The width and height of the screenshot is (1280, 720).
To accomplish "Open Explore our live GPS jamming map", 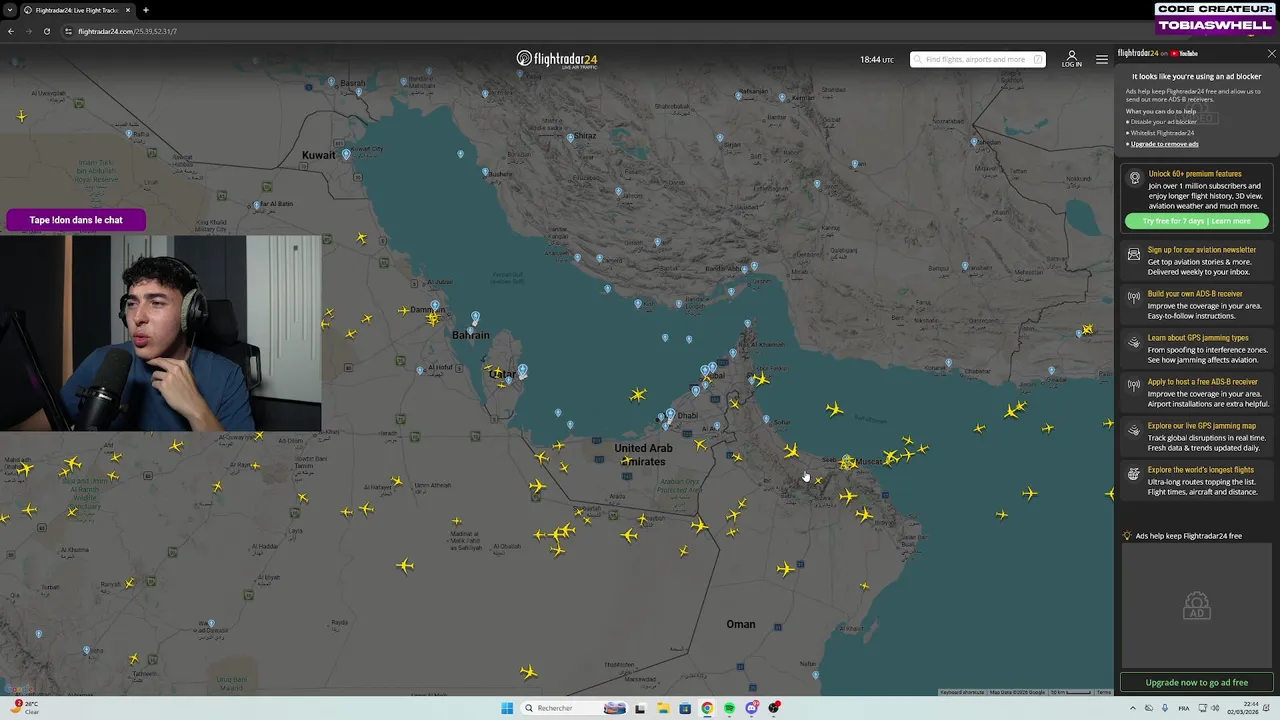I will [x=1201, y=426].
